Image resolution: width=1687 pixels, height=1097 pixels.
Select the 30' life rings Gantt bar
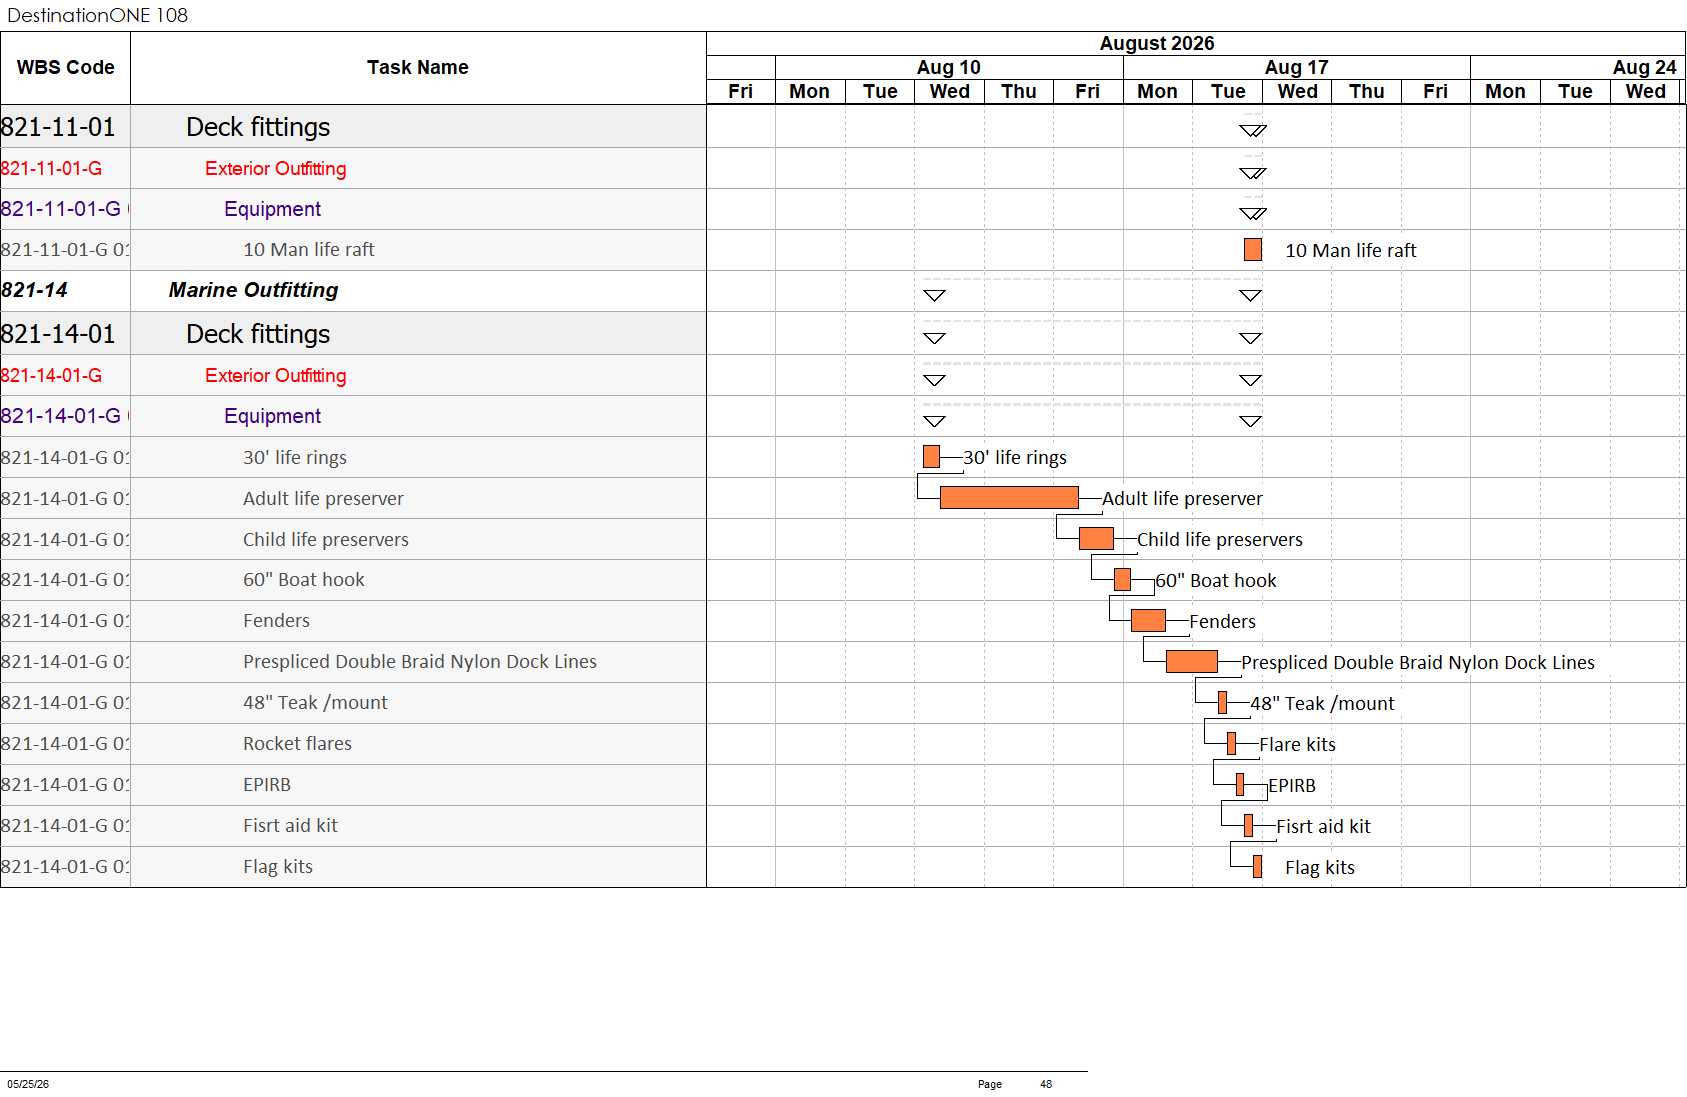[931, 457]
